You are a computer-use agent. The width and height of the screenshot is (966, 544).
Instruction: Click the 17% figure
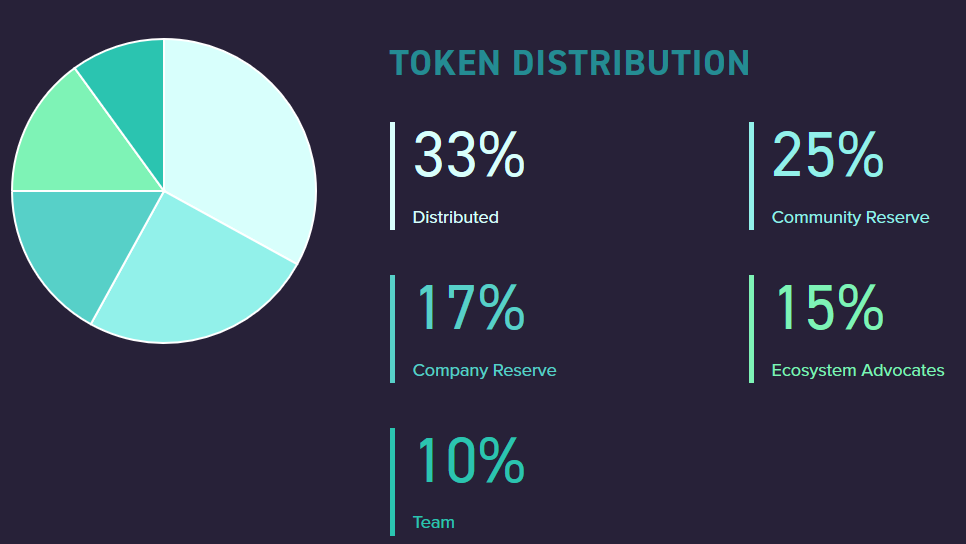point(468,308)
